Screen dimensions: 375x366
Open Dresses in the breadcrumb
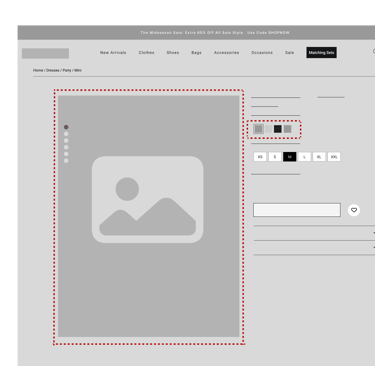53,70
